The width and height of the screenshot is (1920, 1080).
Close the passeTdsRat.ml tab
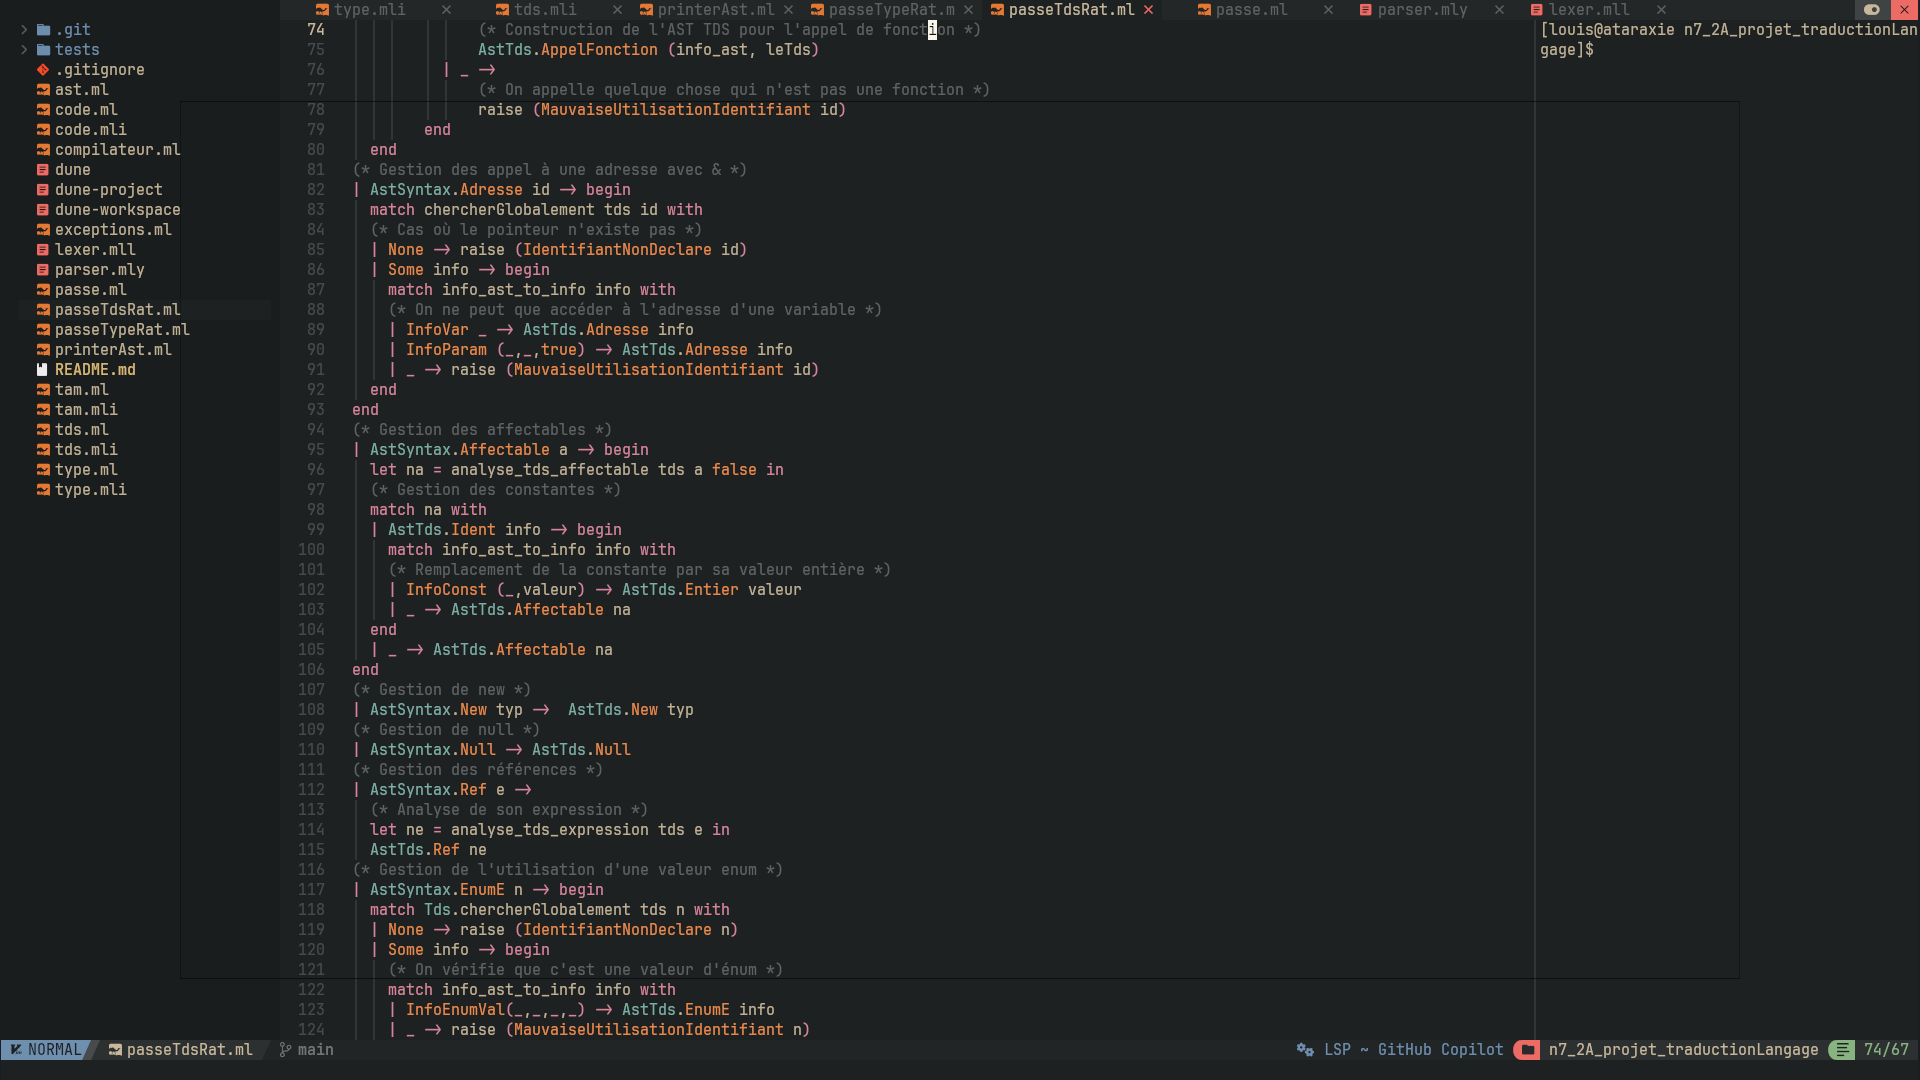click(1149, 10)
